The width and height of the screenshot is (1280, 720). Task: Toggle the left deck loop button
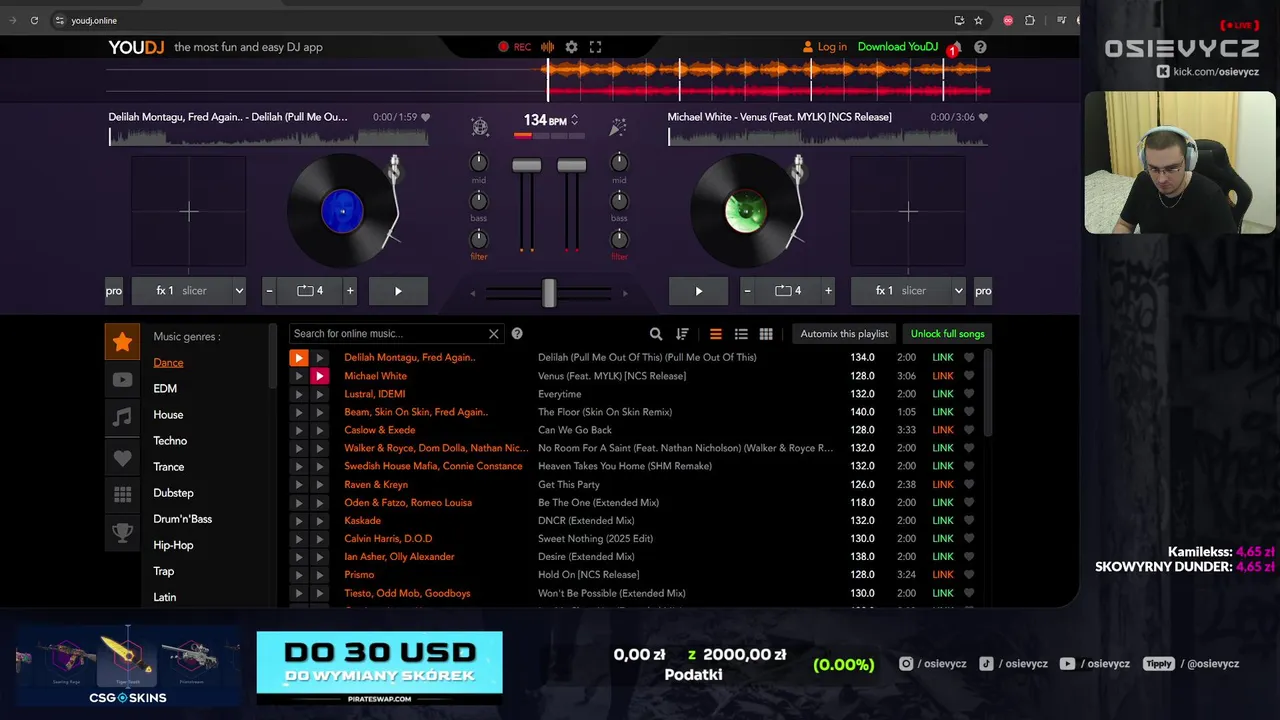pyautogui.click(x=310, y=291)
